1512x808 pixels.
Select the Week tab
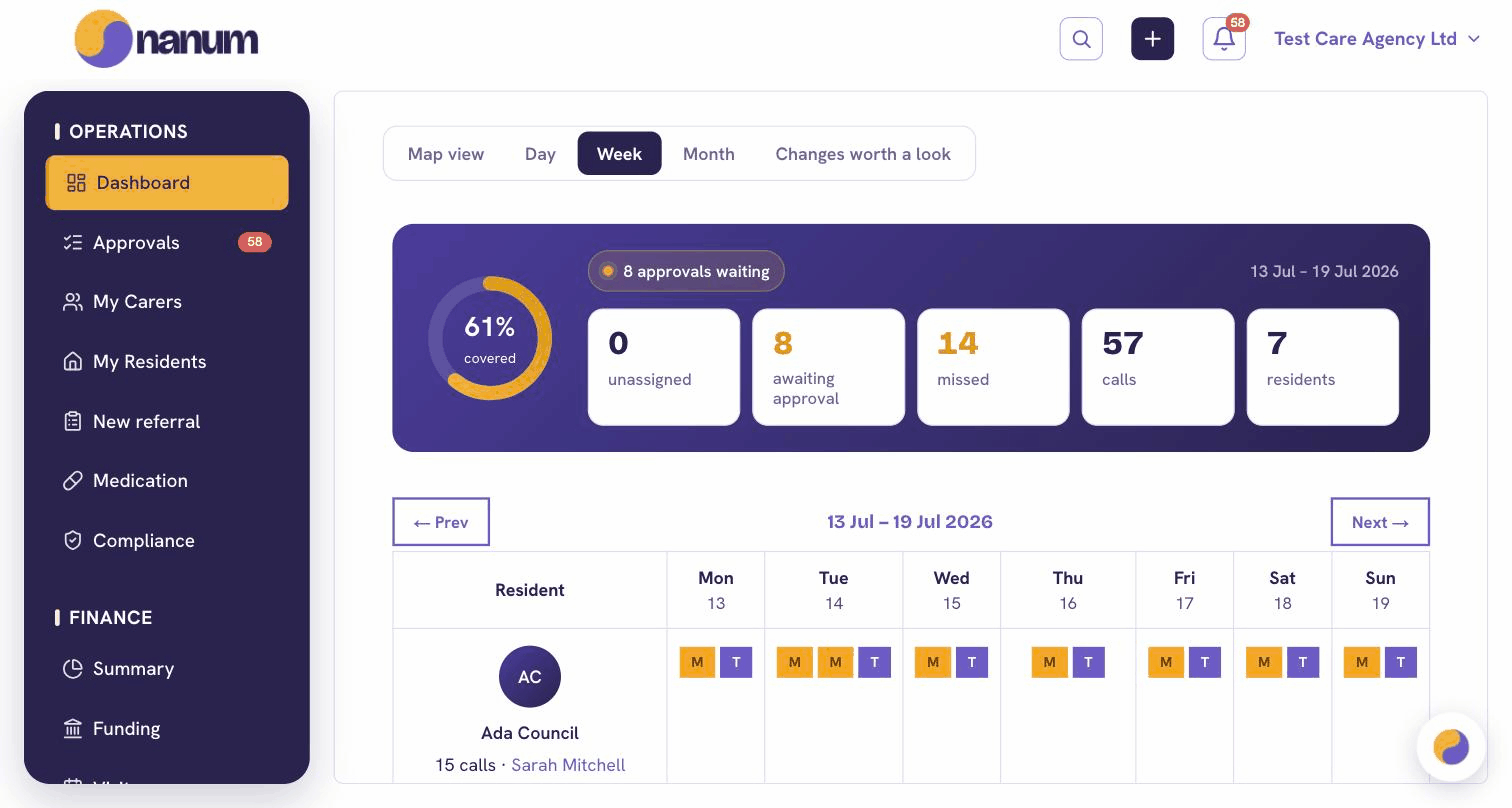(619, 154)
